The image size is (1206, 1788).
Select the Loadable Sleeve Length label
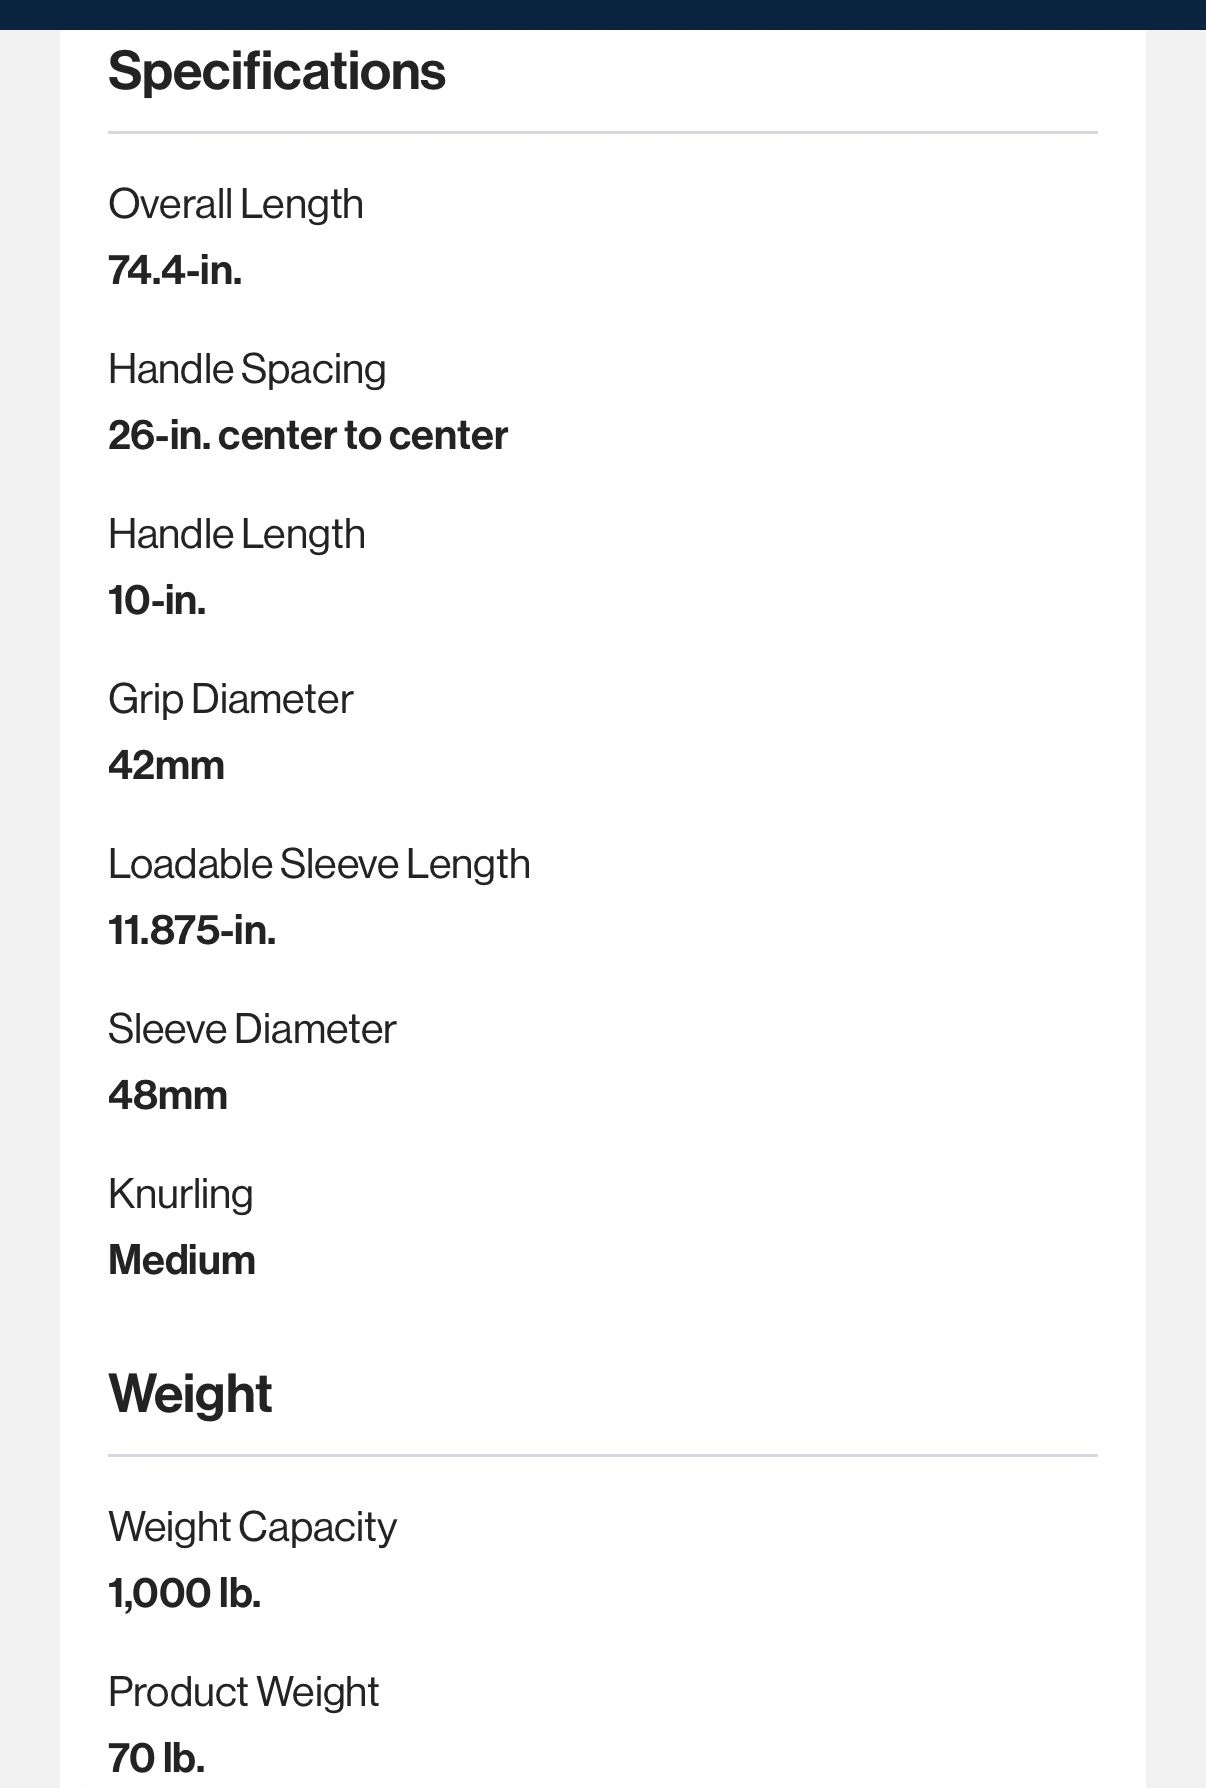coord(319,864)
